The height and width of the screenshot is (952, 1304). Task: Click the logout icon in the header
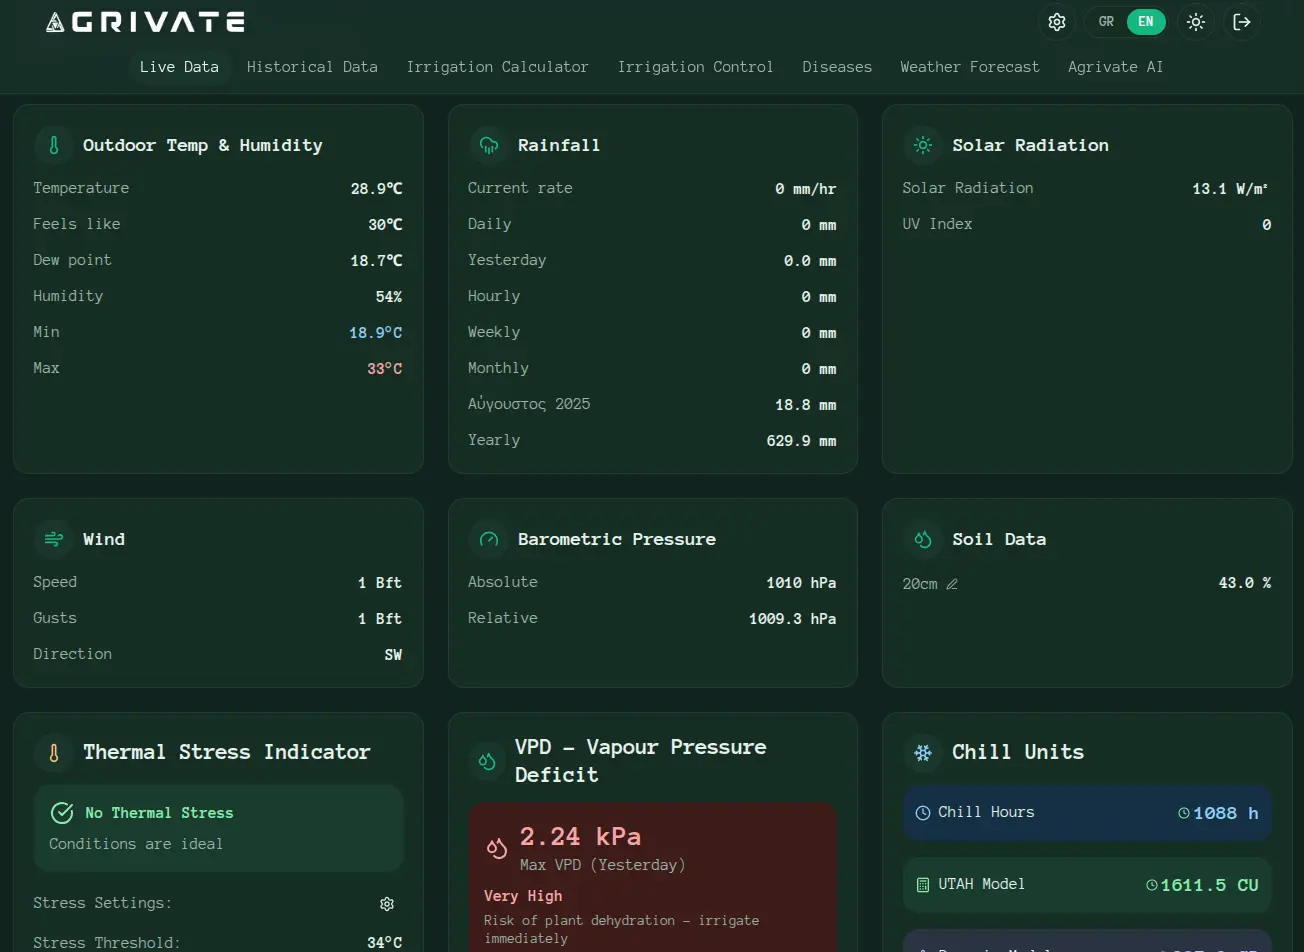(1242, 22)
